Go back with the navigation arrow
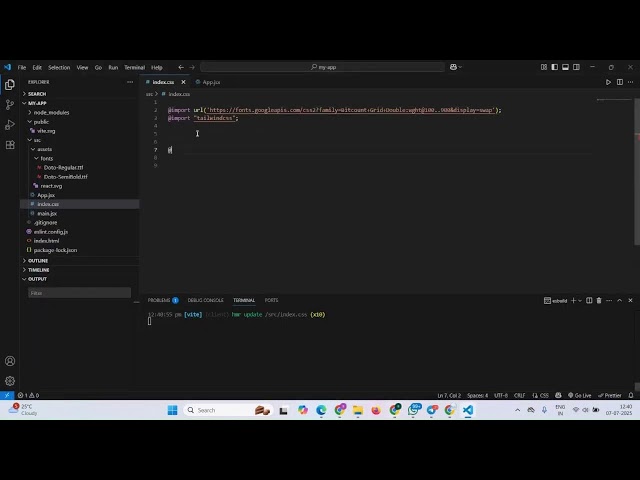This screenshot has height=480, width=640. click(x=181, y=67)
